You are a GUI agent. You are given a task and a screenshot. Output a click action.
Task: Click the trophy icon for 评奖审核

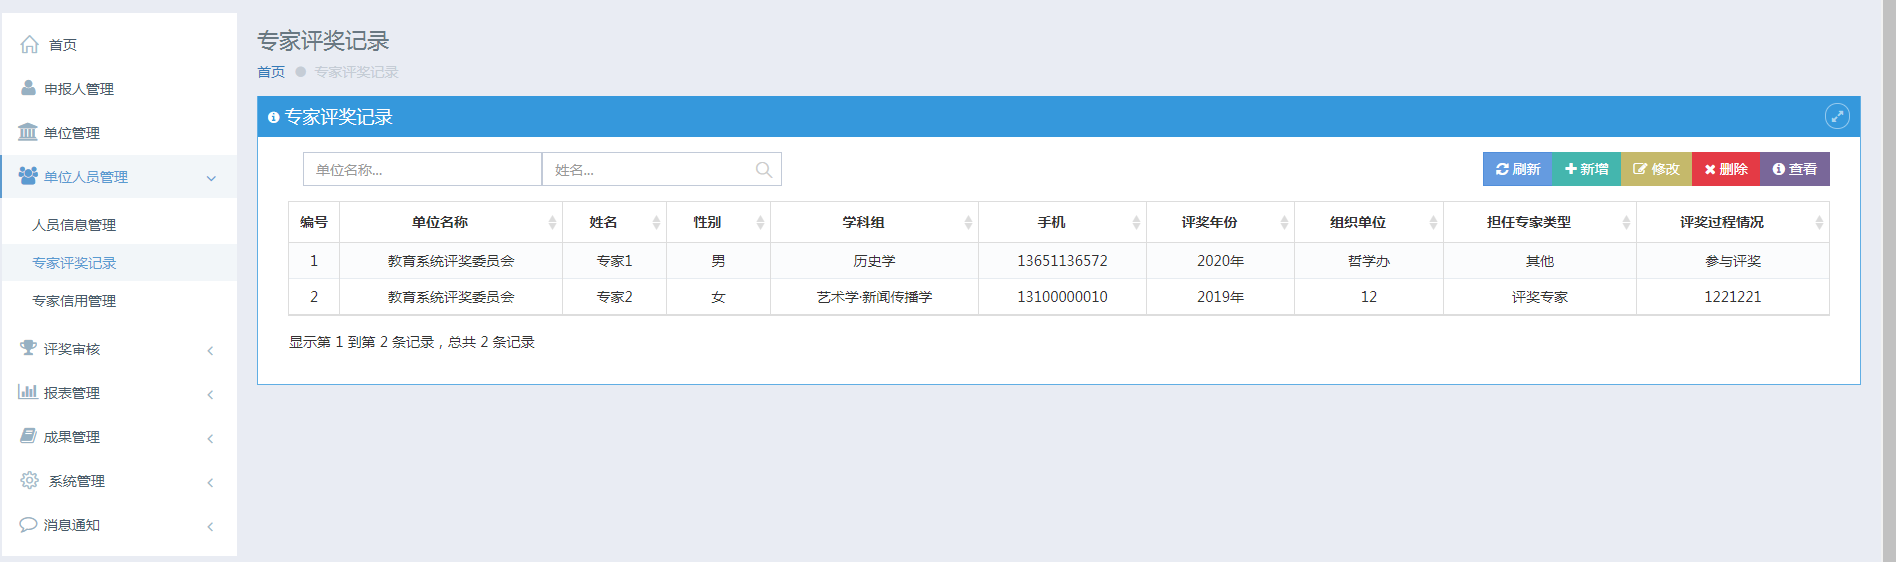(x=28, y=348)
